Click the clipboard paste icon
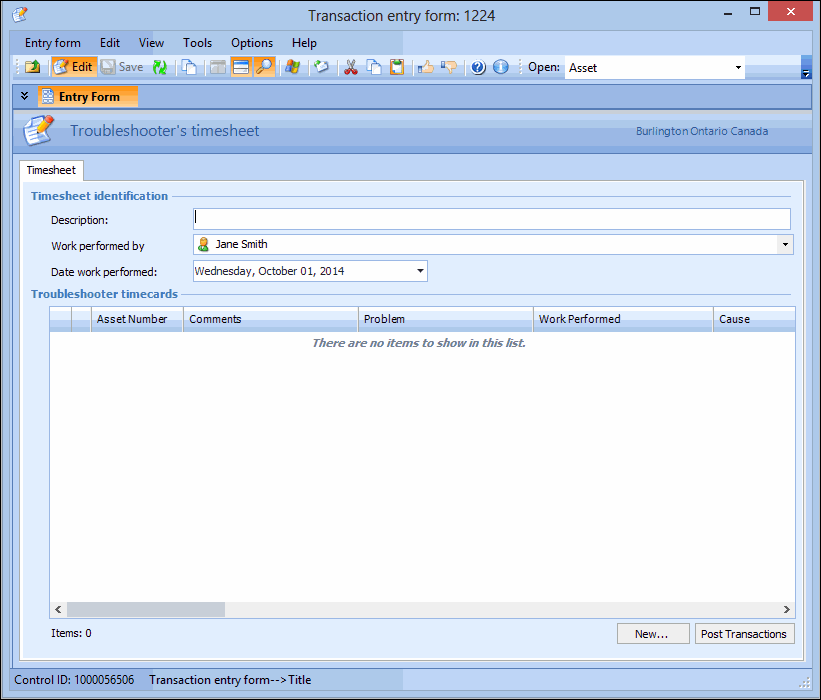The width and height of the screenshot is (821, 700). coord(397,68)
